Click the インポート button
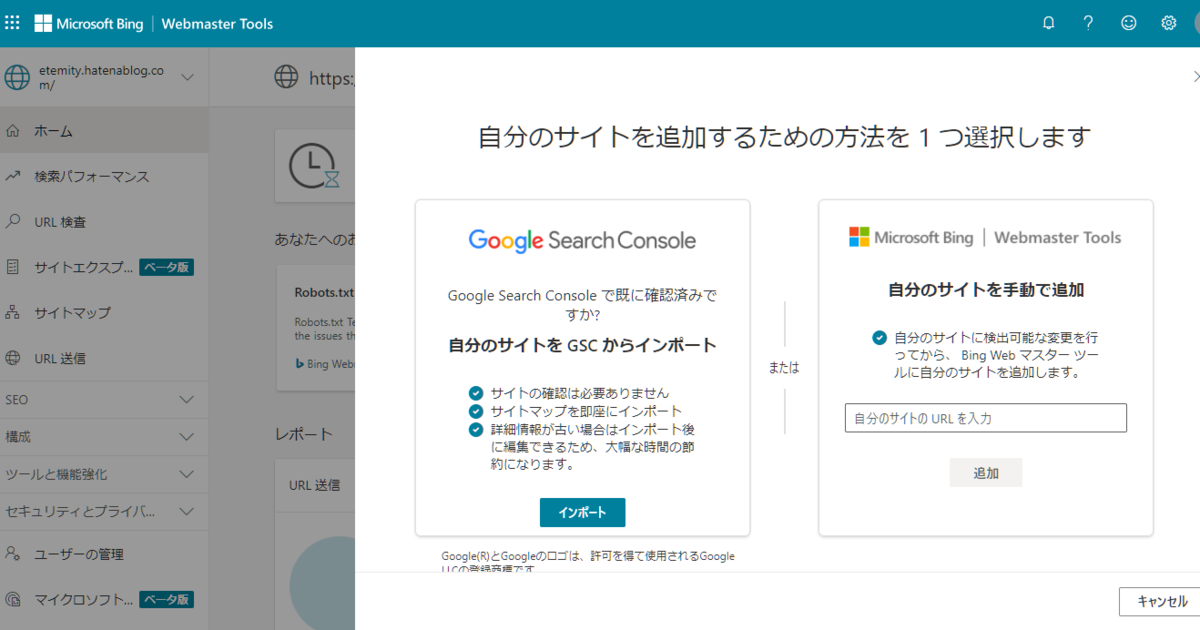This screenshot has width=1200, height=630. point(582,512)
